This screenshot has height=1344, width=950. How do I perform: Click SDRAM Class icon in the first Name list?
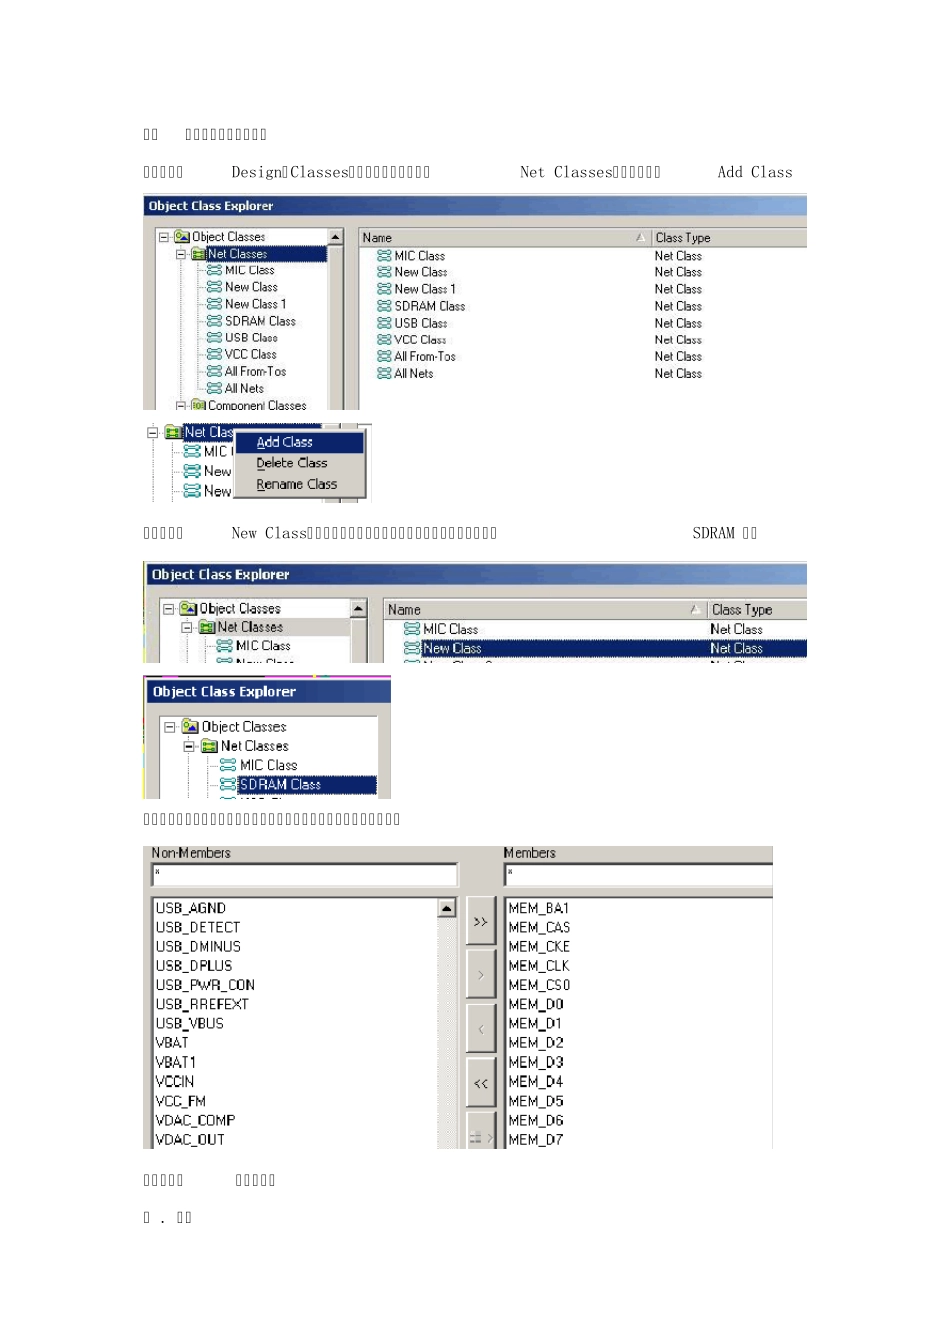click(x=384, y=306)
